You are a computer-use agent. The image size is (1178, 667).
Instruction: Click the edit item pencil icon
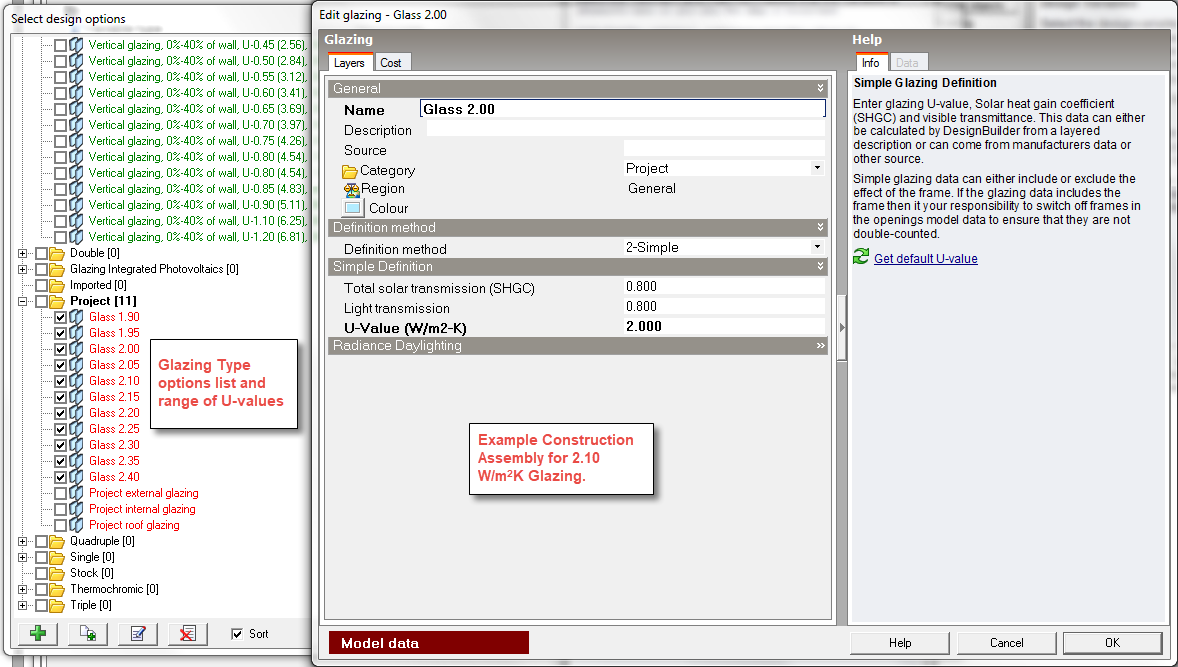138,633
